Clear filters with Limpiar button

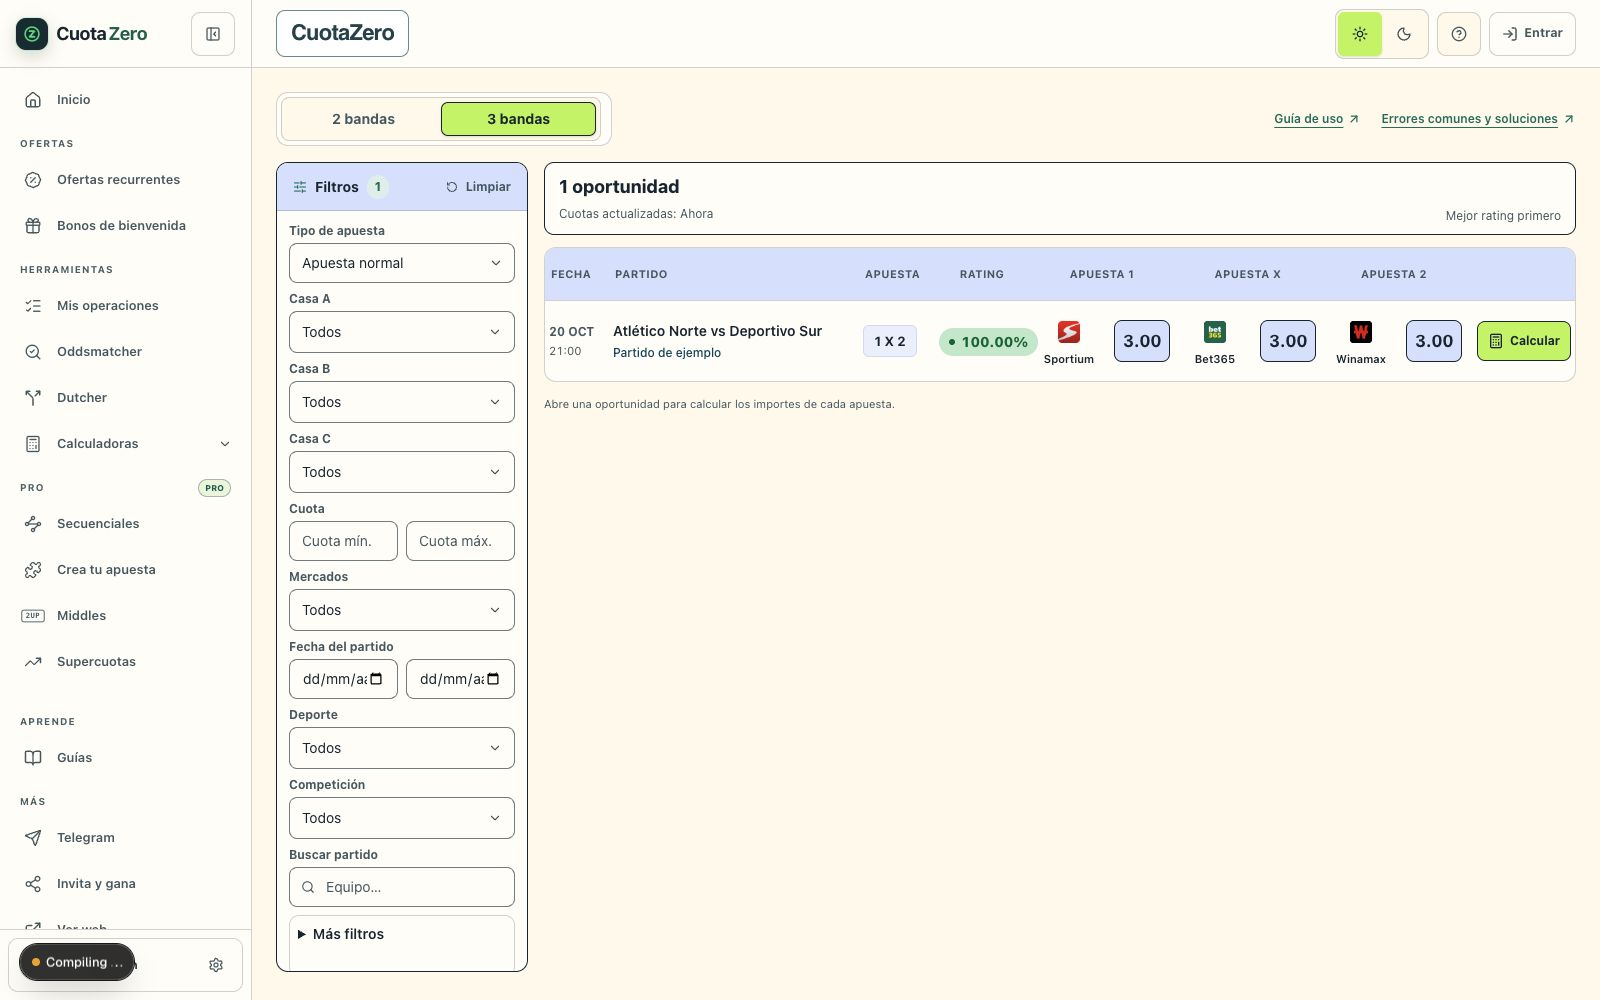(x=478, y=187)
